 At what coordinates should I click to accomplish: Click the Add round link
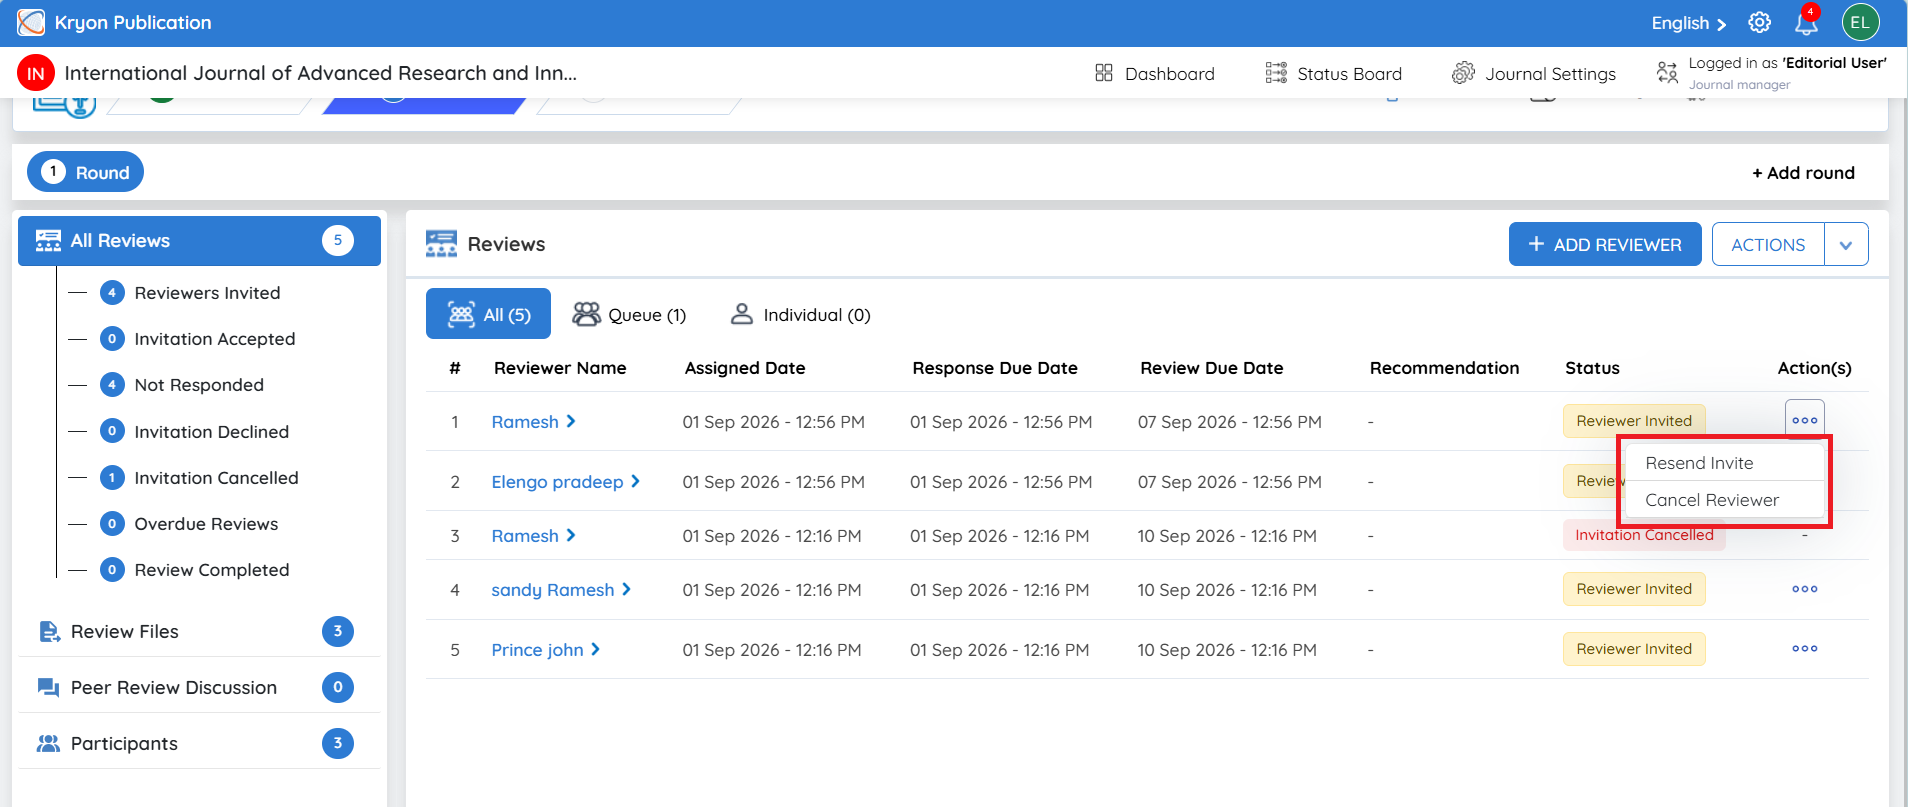pyautogui.click(x=1803, y=173)
